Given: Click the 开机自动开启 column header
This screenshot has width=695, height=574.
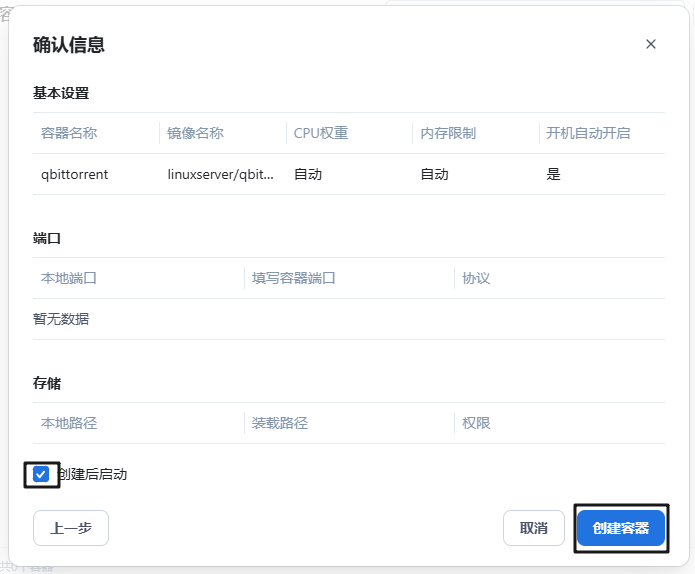Looking at the screenshot, I should point(588,133).
